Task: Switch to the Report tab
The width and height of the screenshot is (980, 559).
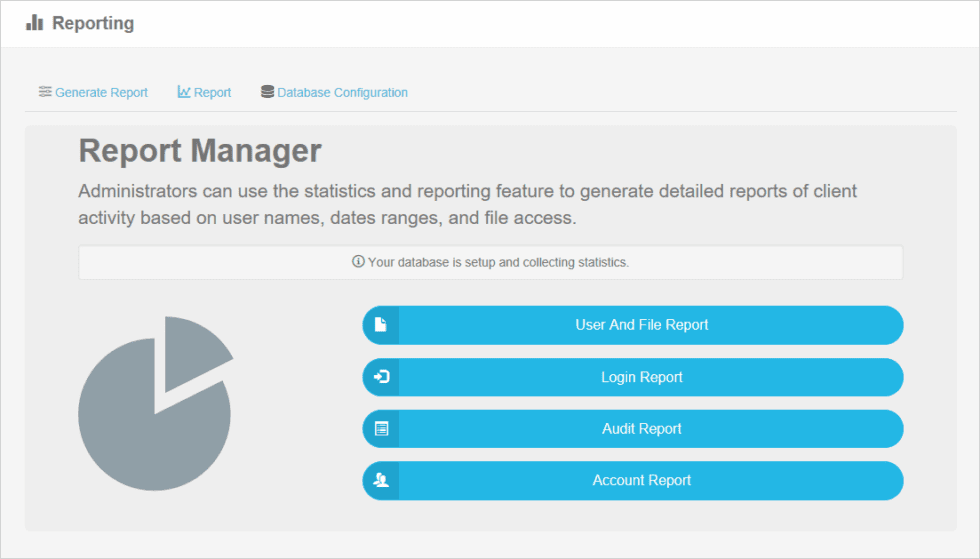Action: coord(204,93)
